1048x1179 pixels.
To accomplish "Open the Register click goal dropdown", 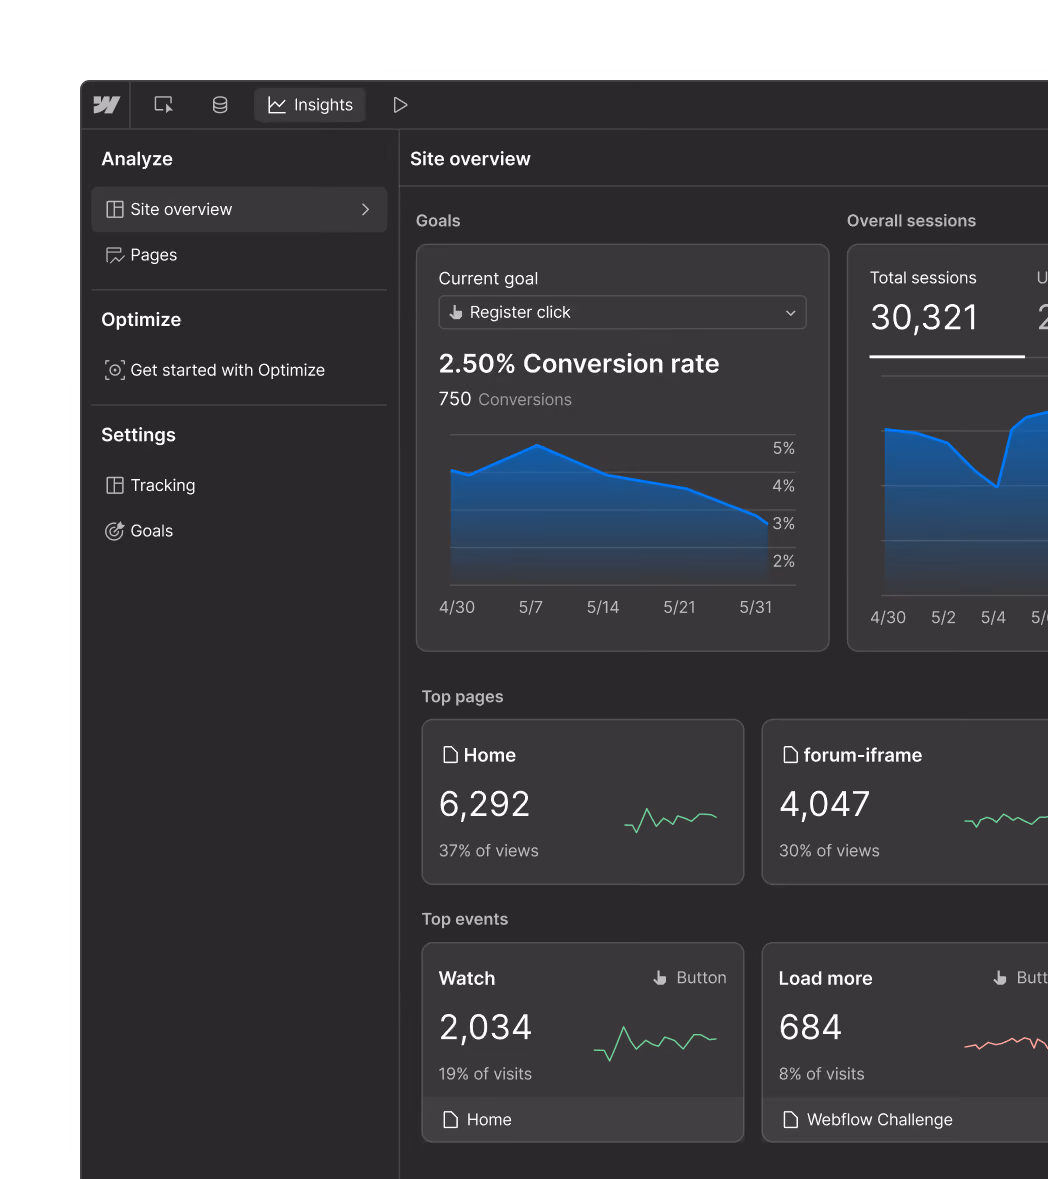I will (622, 312).
